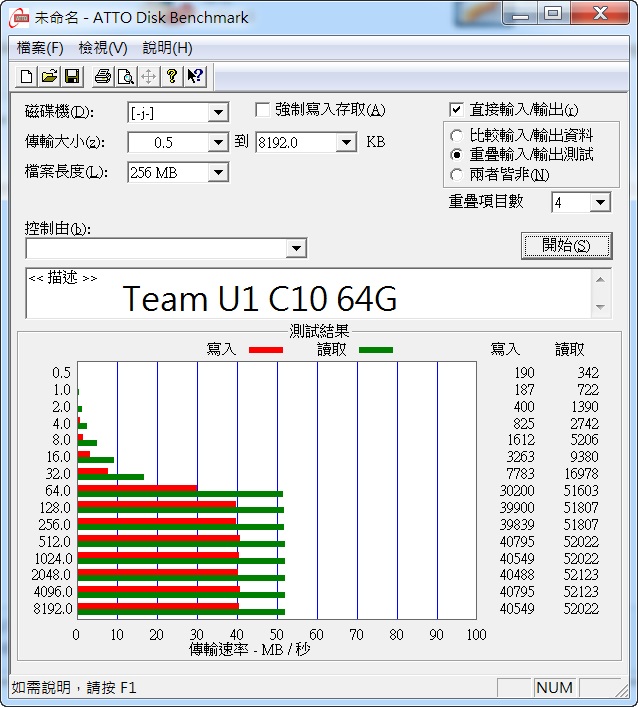
Task: Click the read value 342
Action: pos(588,373)
